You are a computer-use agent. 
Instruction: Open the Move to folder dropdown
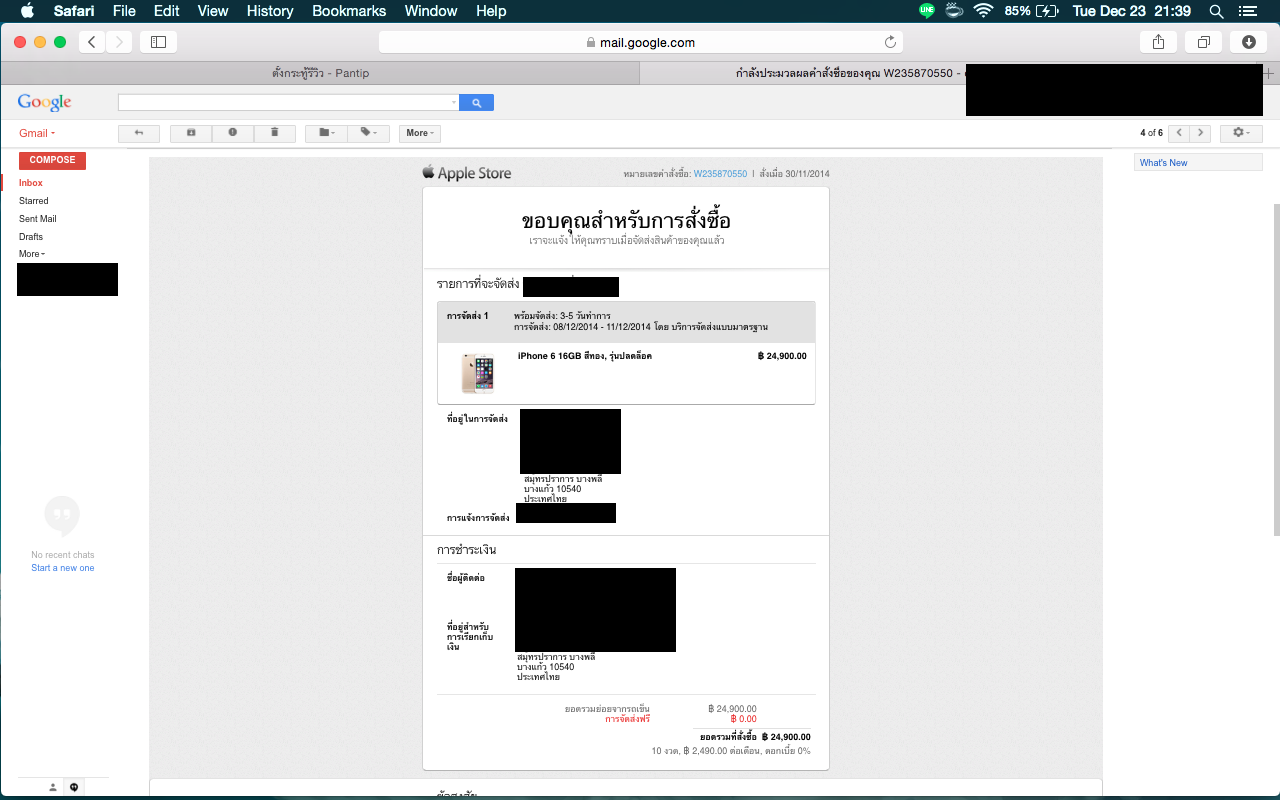[326, 133]
